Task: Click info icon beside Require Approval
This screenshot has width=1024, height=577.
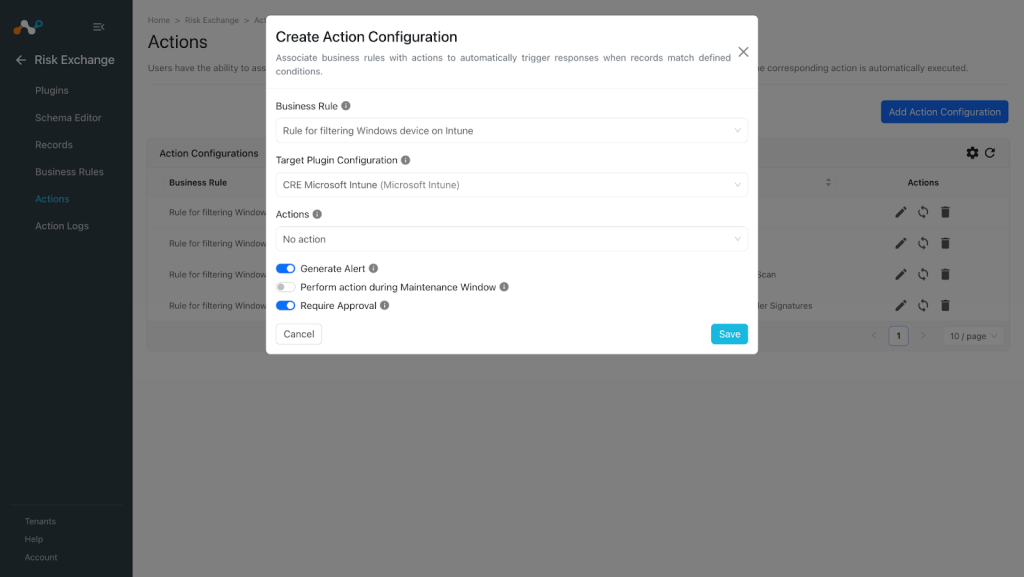Action: (385, 305)
